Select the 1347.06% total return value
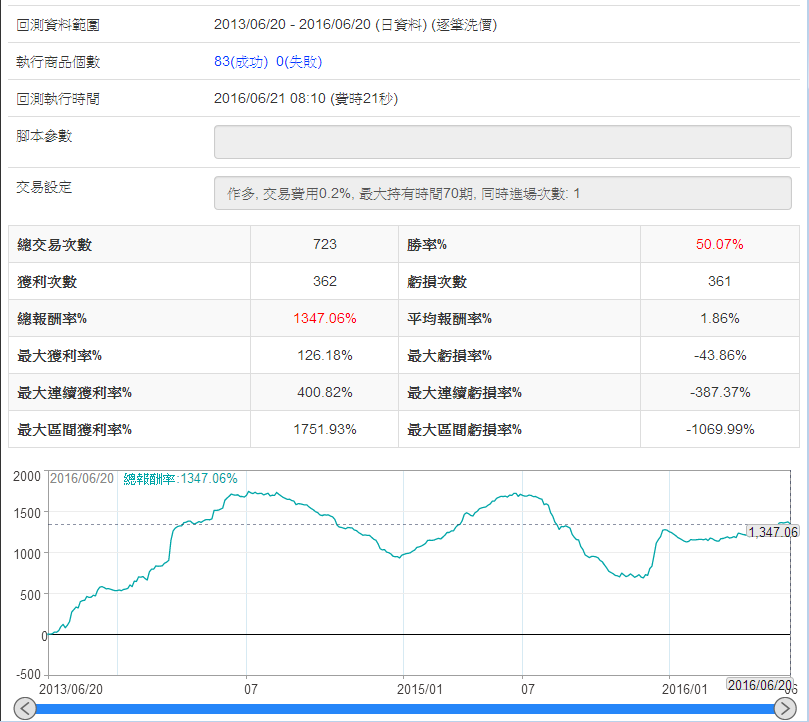The width and height of the screenshot is (809, 722). (x=324, y=318)
